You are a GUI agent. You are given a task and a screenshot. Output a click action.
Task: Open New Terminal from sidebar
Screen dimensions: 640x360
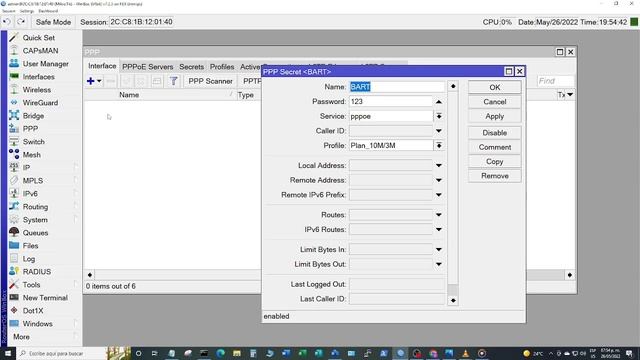click(x=45, y=298)
